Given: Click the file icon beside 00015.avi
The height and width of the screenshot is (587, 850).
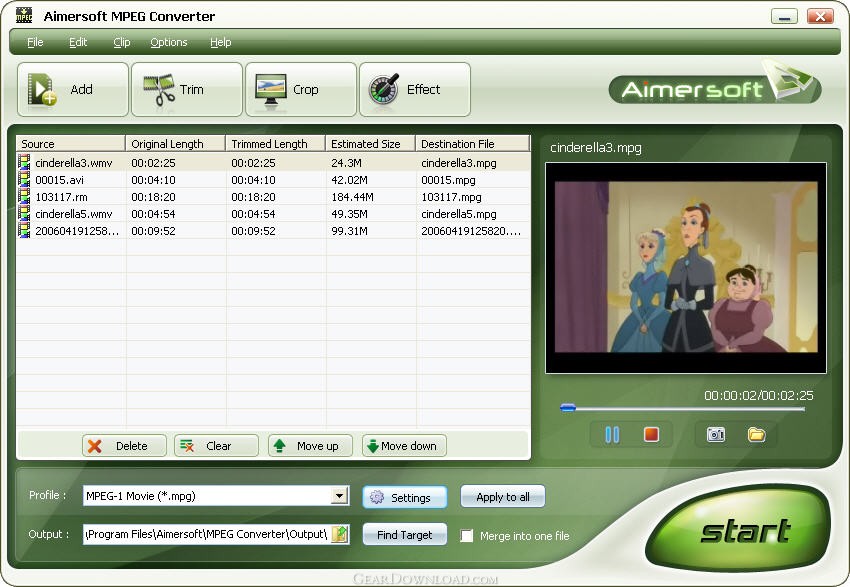Looking at the screenshot, I should coord(24,179).
